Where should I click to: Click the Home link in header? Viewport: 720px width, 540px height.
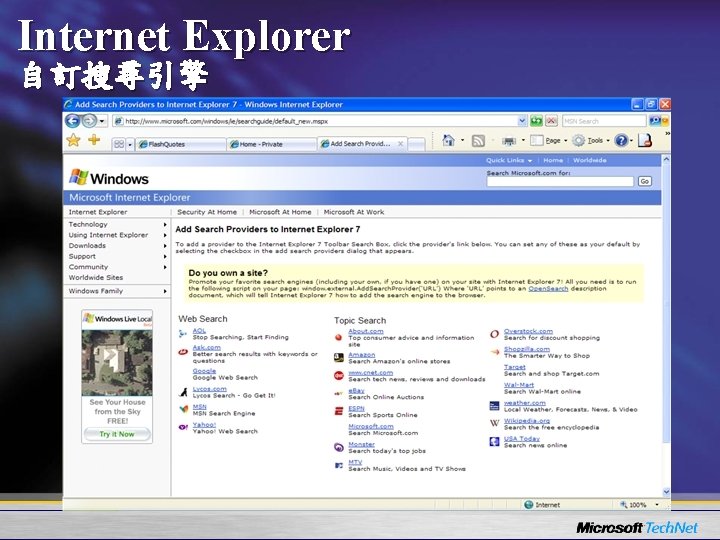(x=553, y=160)
